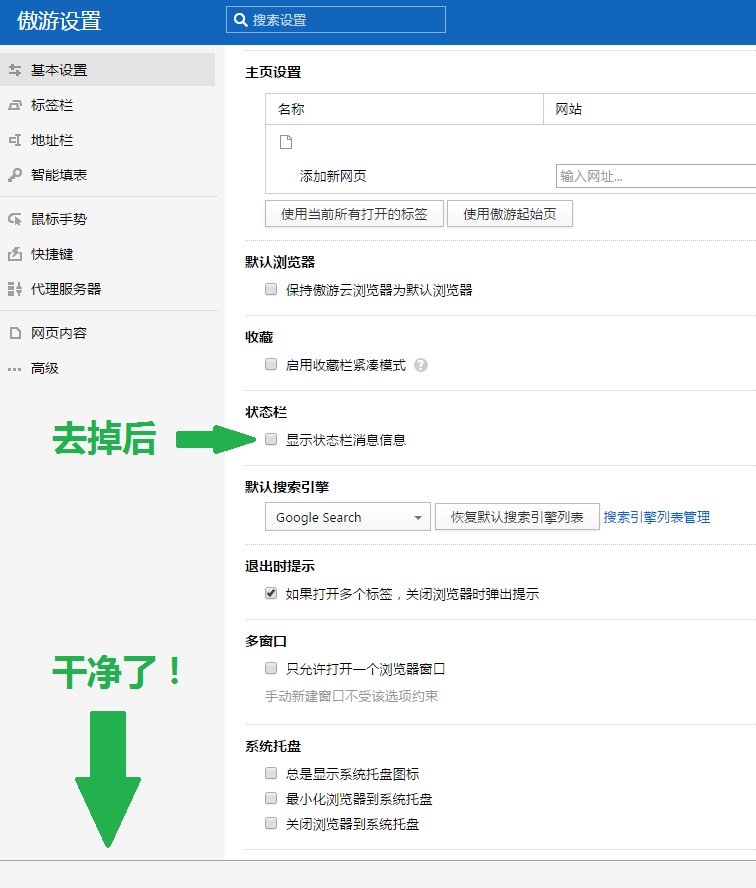Click the 默认搜索引擎 heading

287,487
